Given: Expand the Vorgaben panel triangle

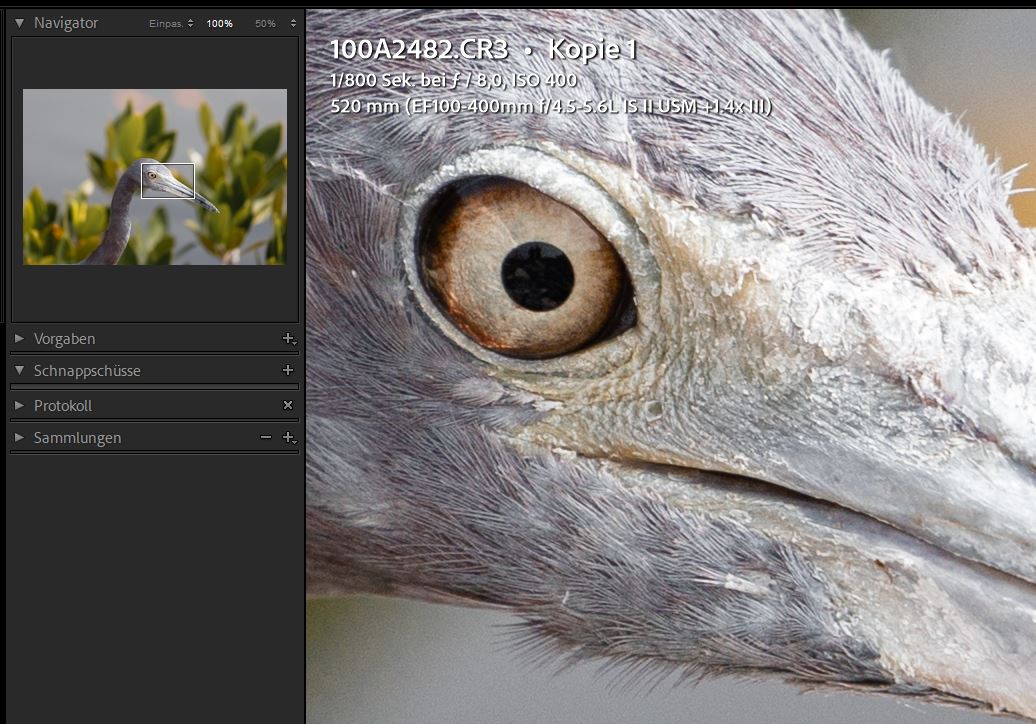Looking at the screenshot, I should (x=19, y=338).
